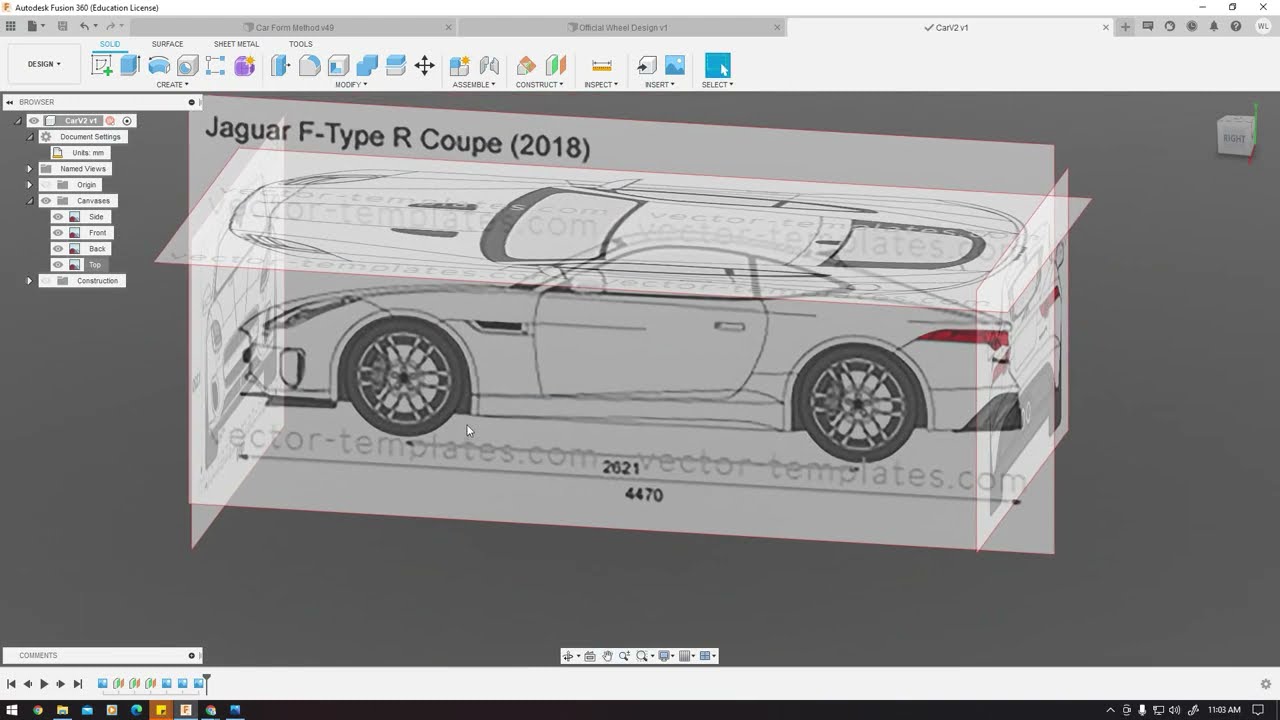Toggle visibility of CarV2 v1 component
Viewport: 1280px width, 720px height.
(34, 121)
